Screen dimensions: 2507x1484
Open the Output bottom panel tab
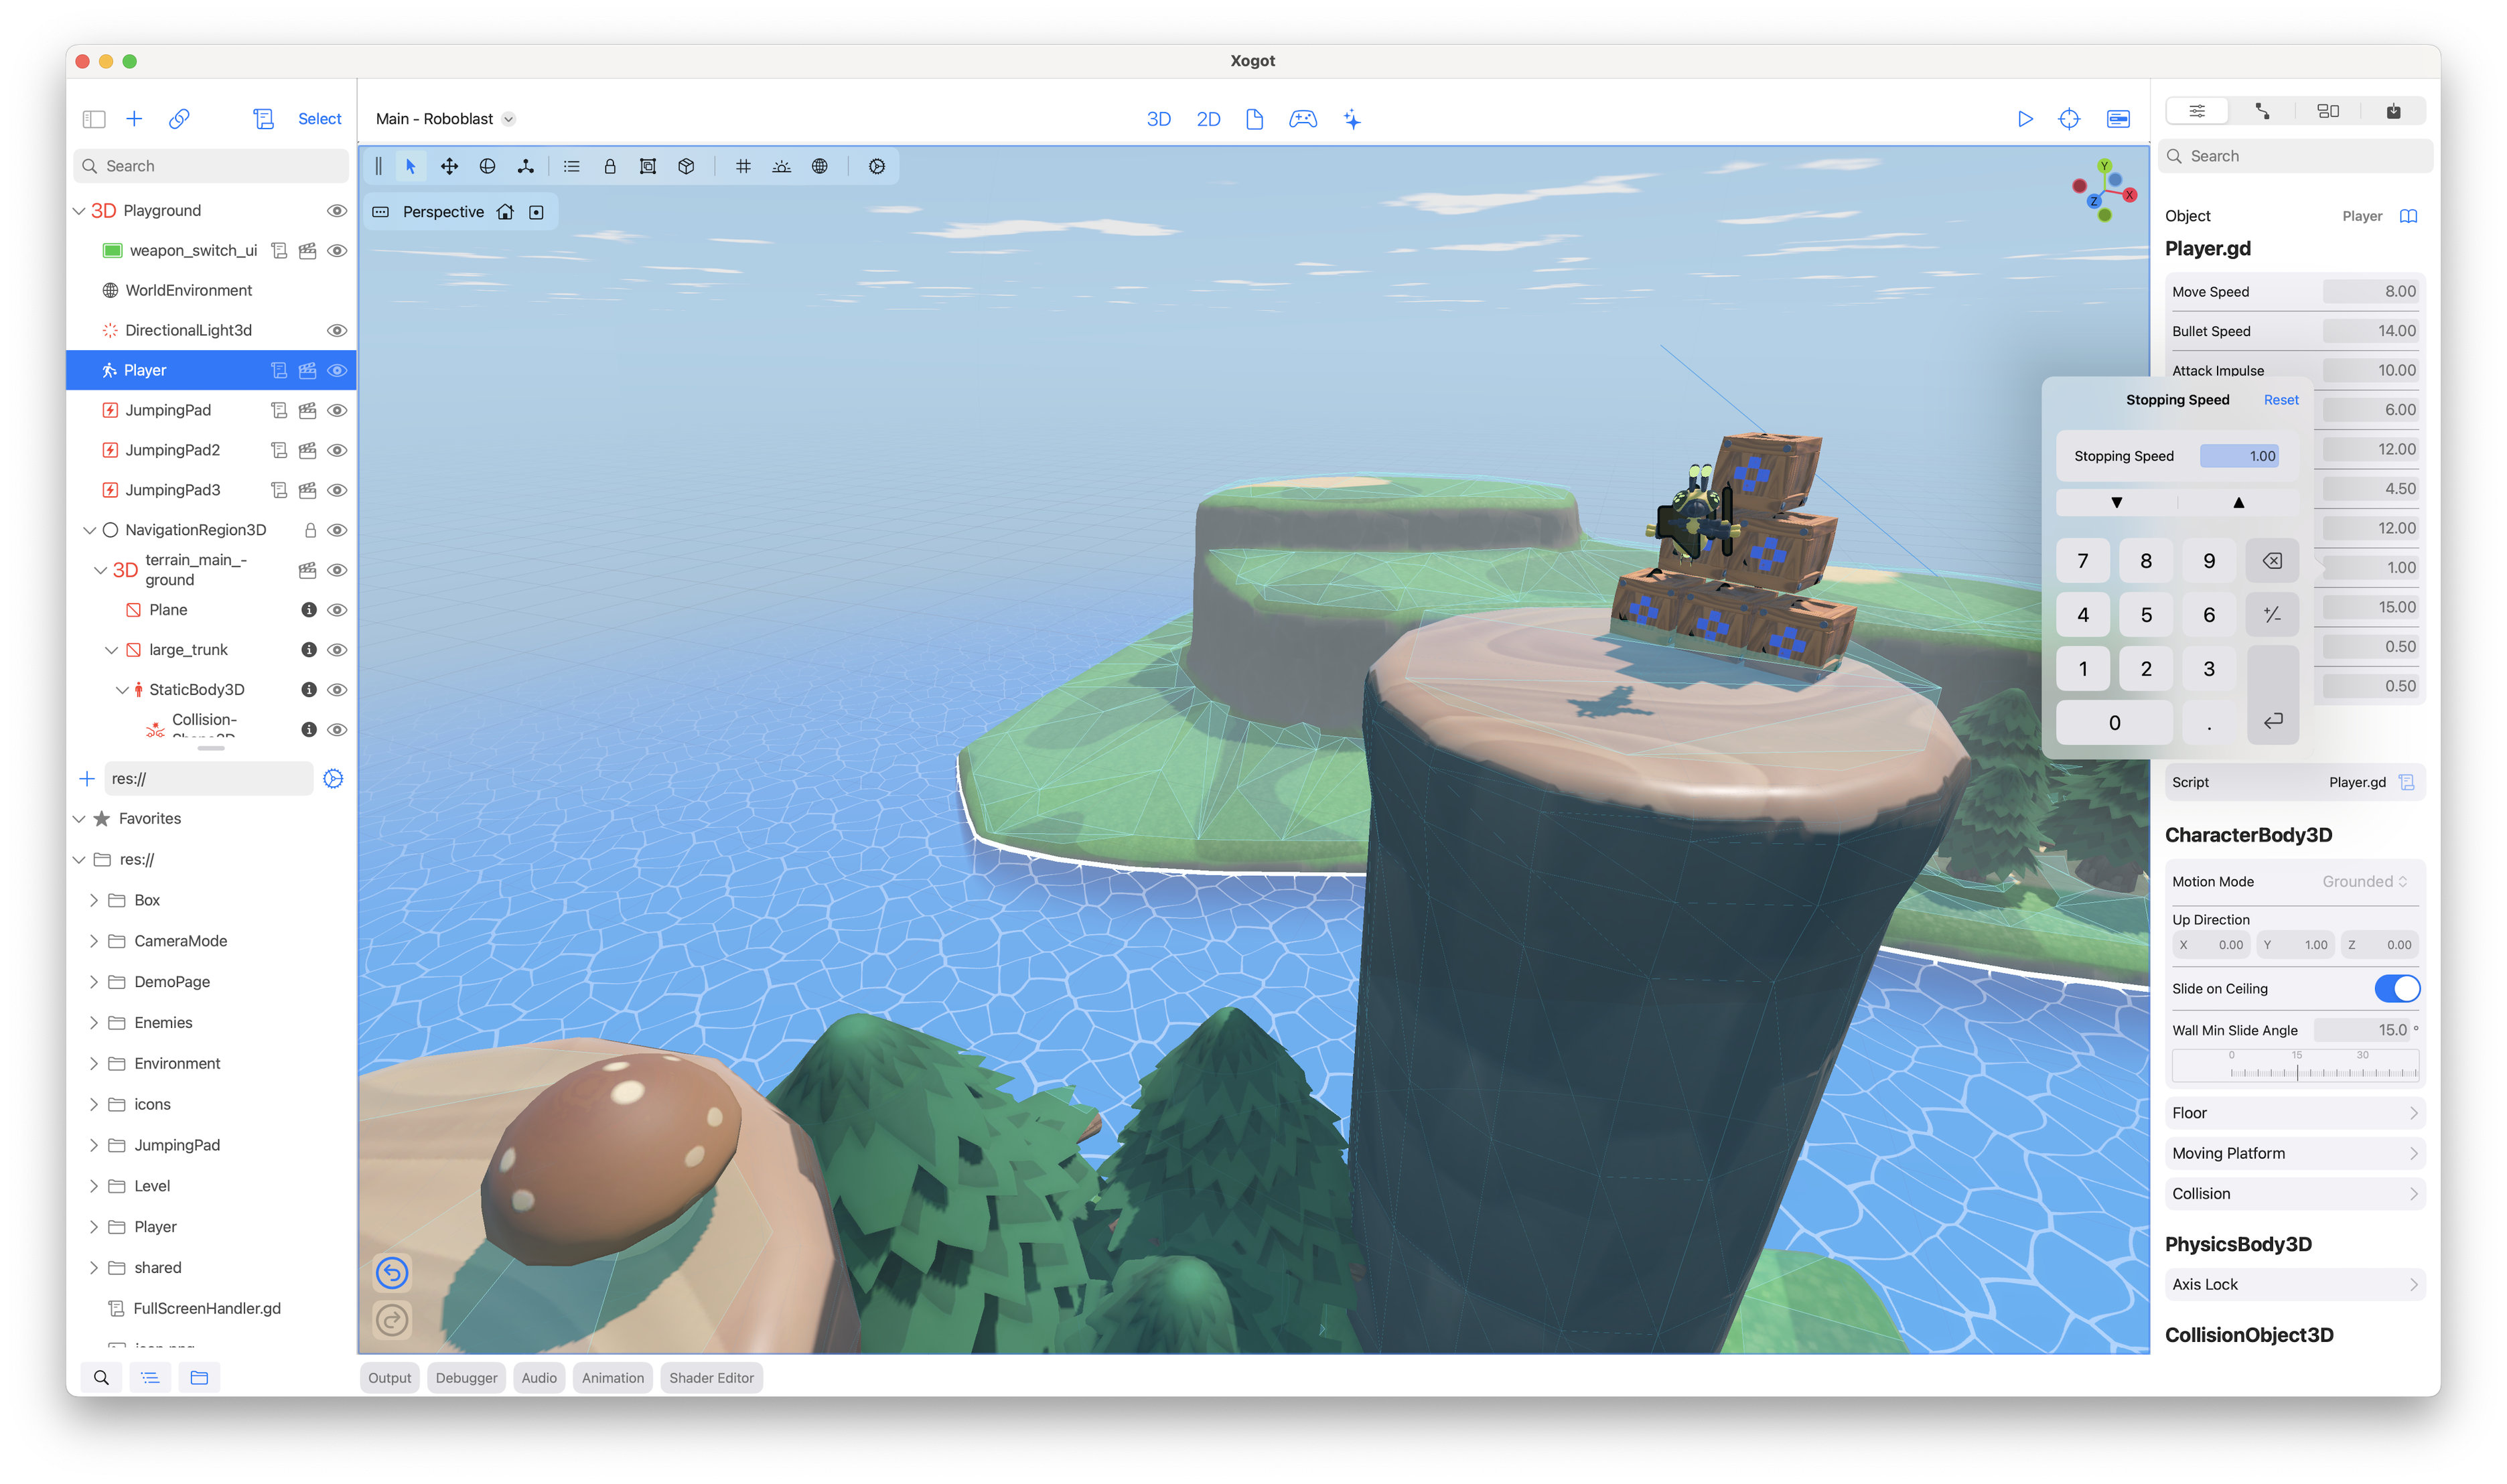coord(389,1377)
